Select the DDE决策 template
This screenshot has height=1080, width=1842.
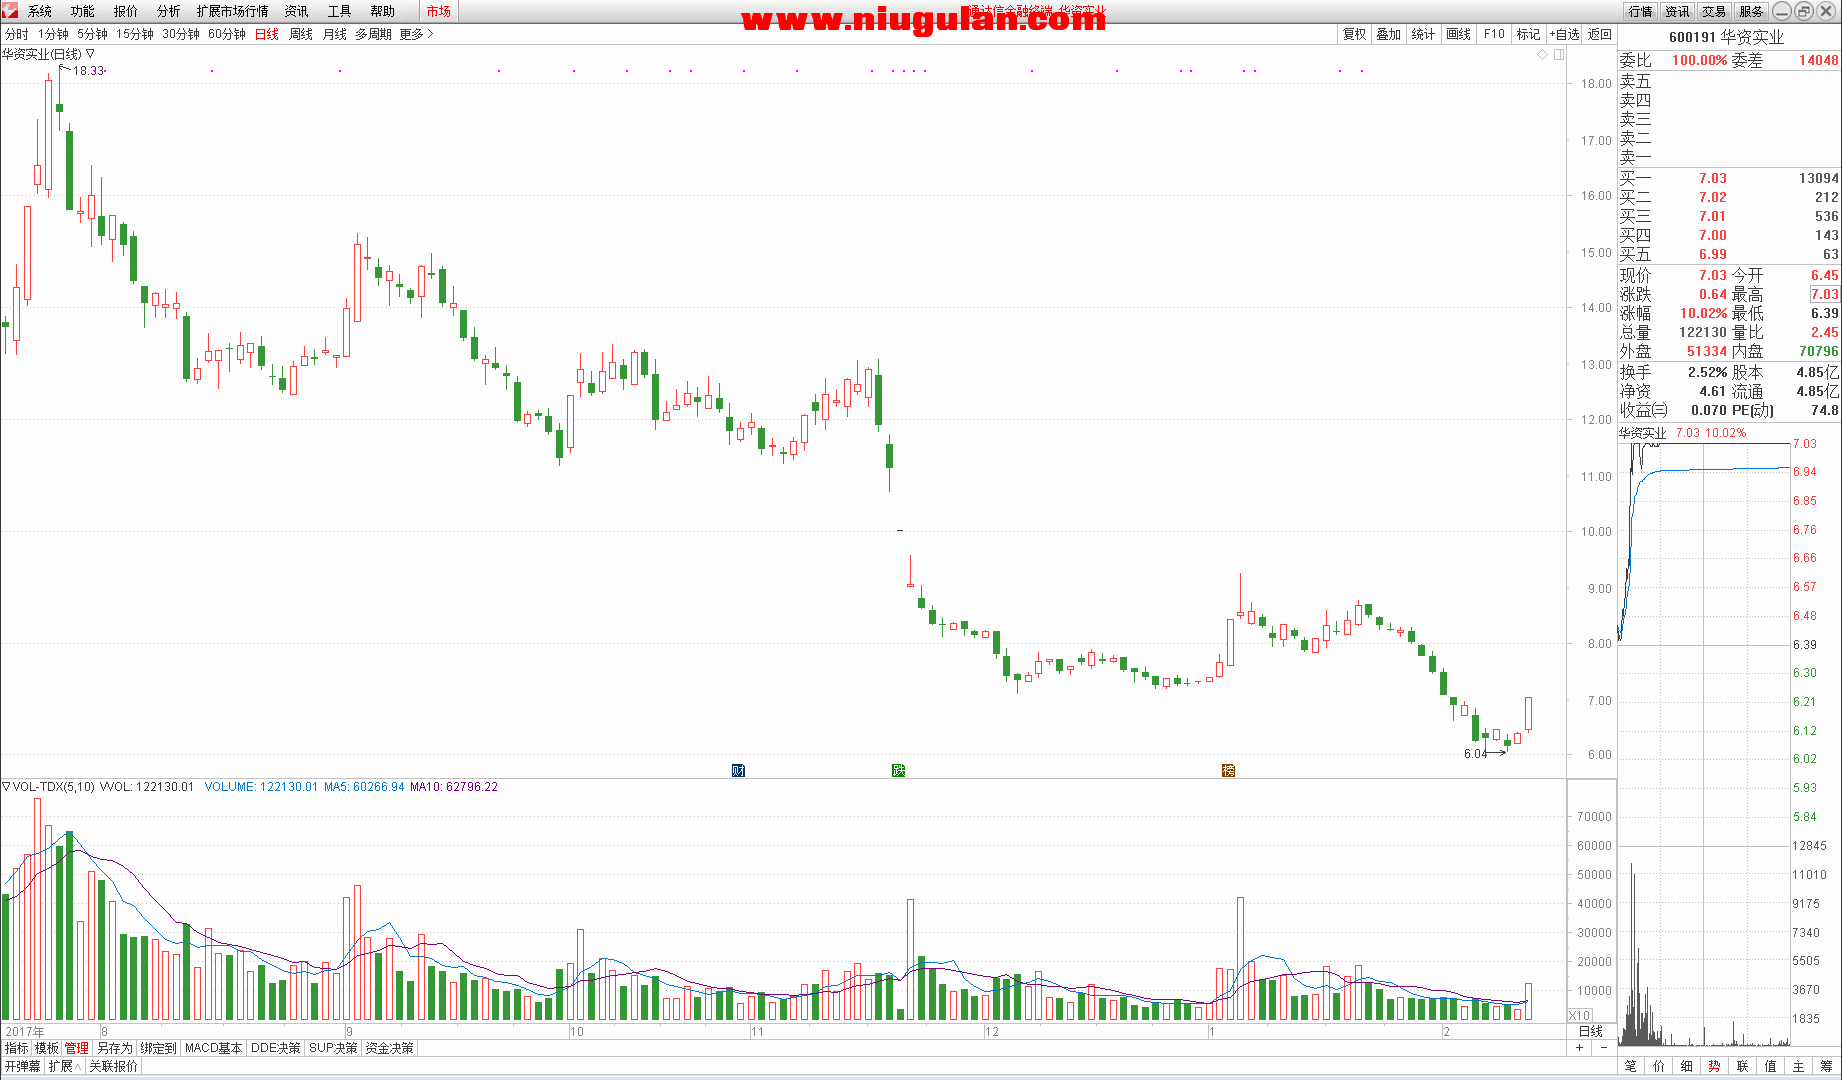275,1048
